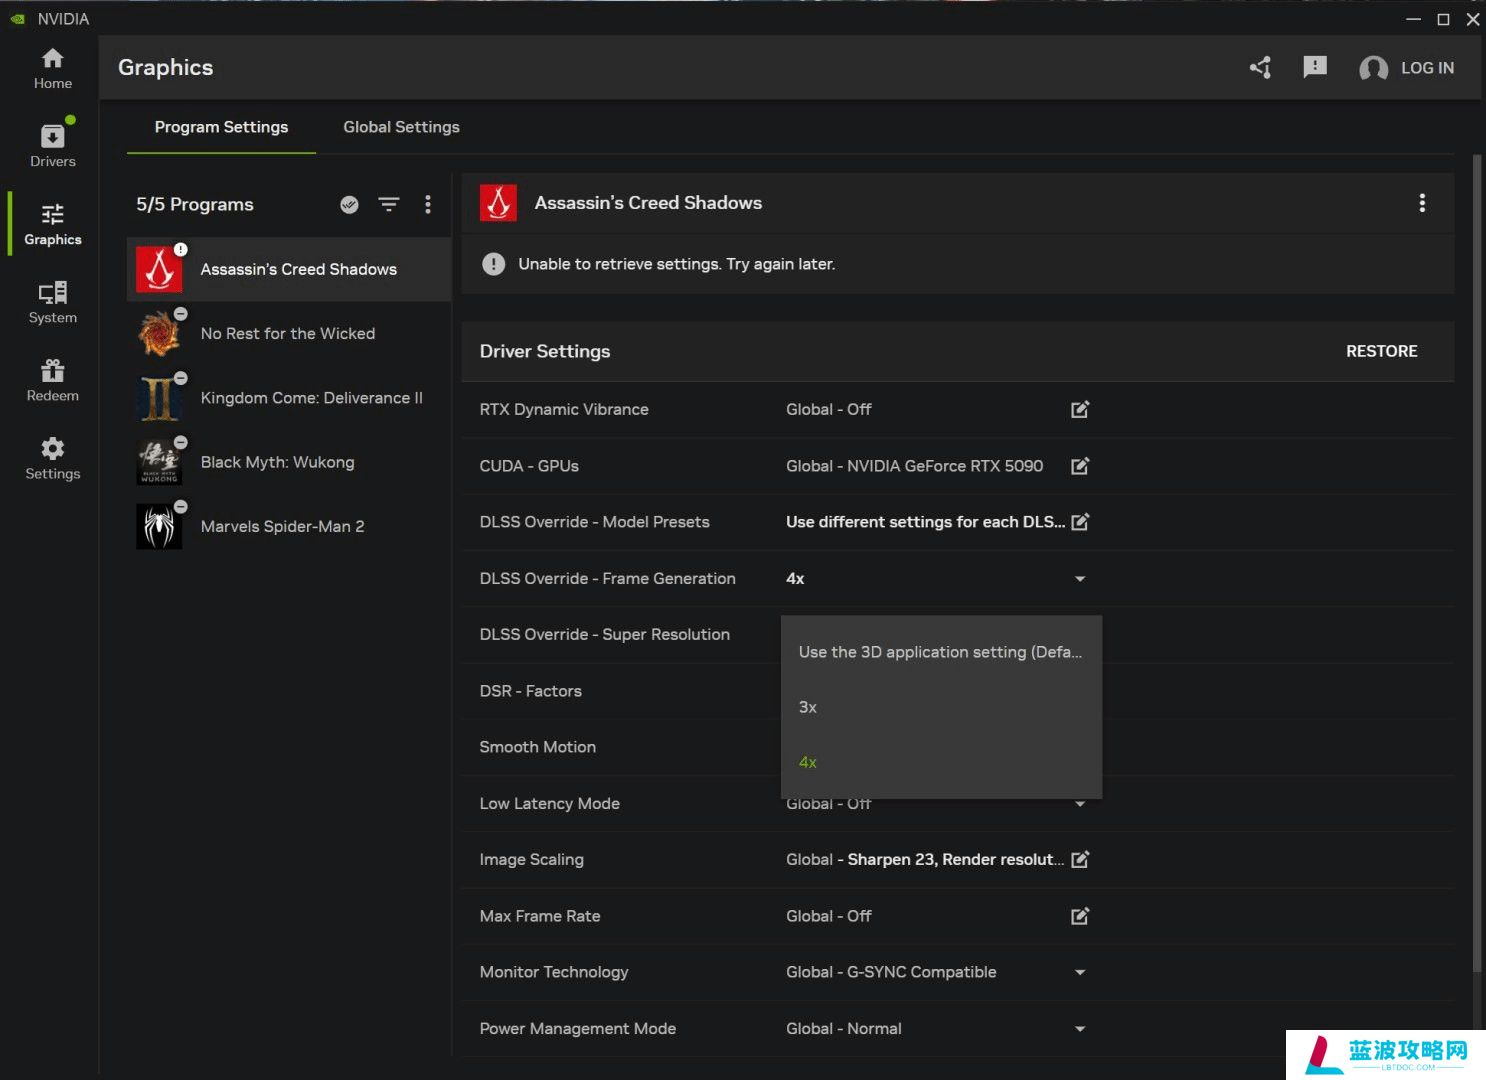Image resolution: width=1486 pixels, height=1080 pixels.
Task: Expand the Monitor Technology dropdown
Action: (1080, 972)
